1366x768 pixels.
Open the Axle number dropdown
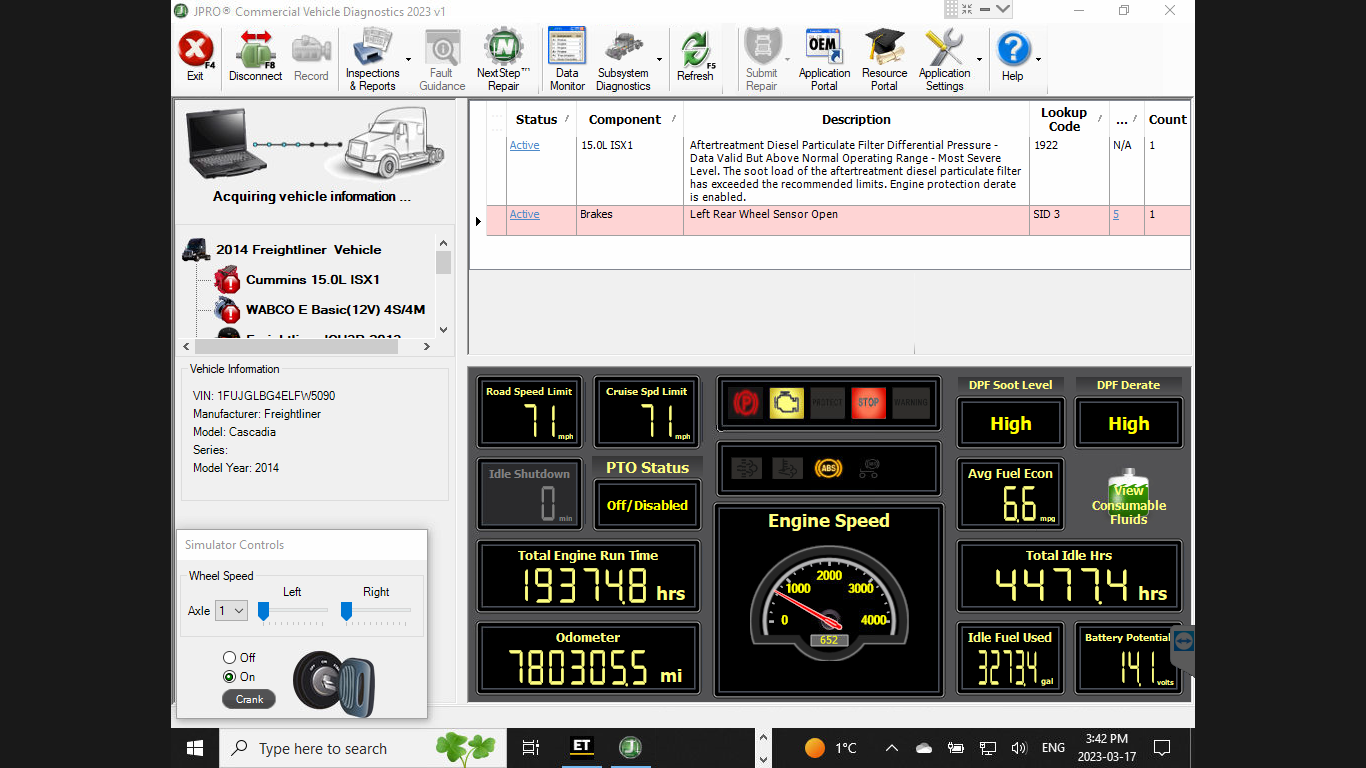tap(231, 610)
